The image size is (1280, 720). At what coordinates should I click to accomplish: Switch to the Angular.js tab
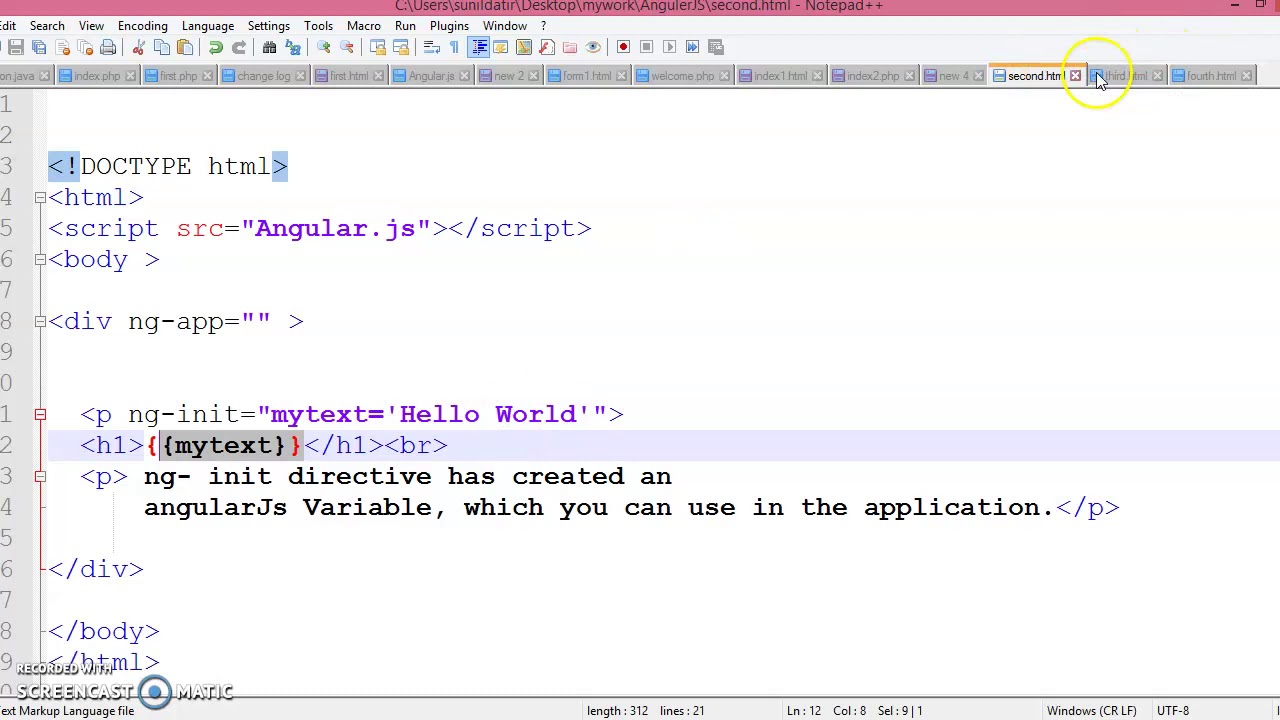(431, 76)
